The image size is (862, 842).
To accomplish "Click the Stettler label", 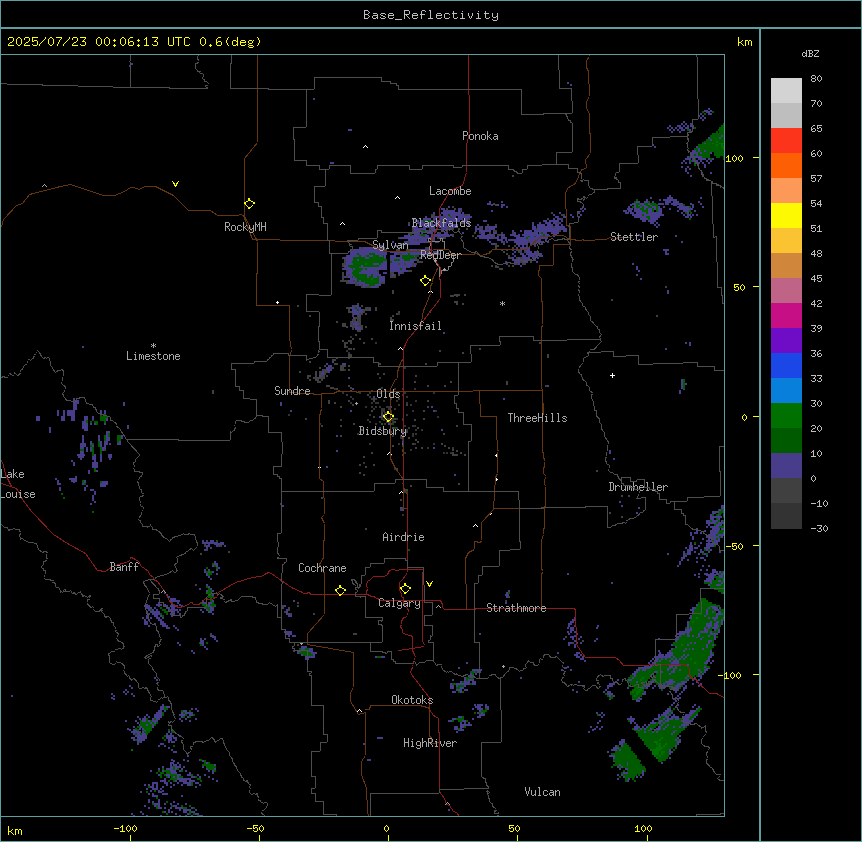I will pos(634,237).
